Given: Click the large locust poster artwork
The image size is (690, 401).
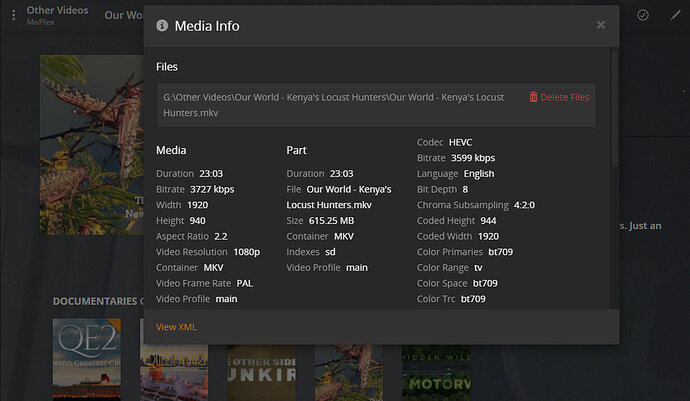Looking at the screenshot, I should pos(92,145).
